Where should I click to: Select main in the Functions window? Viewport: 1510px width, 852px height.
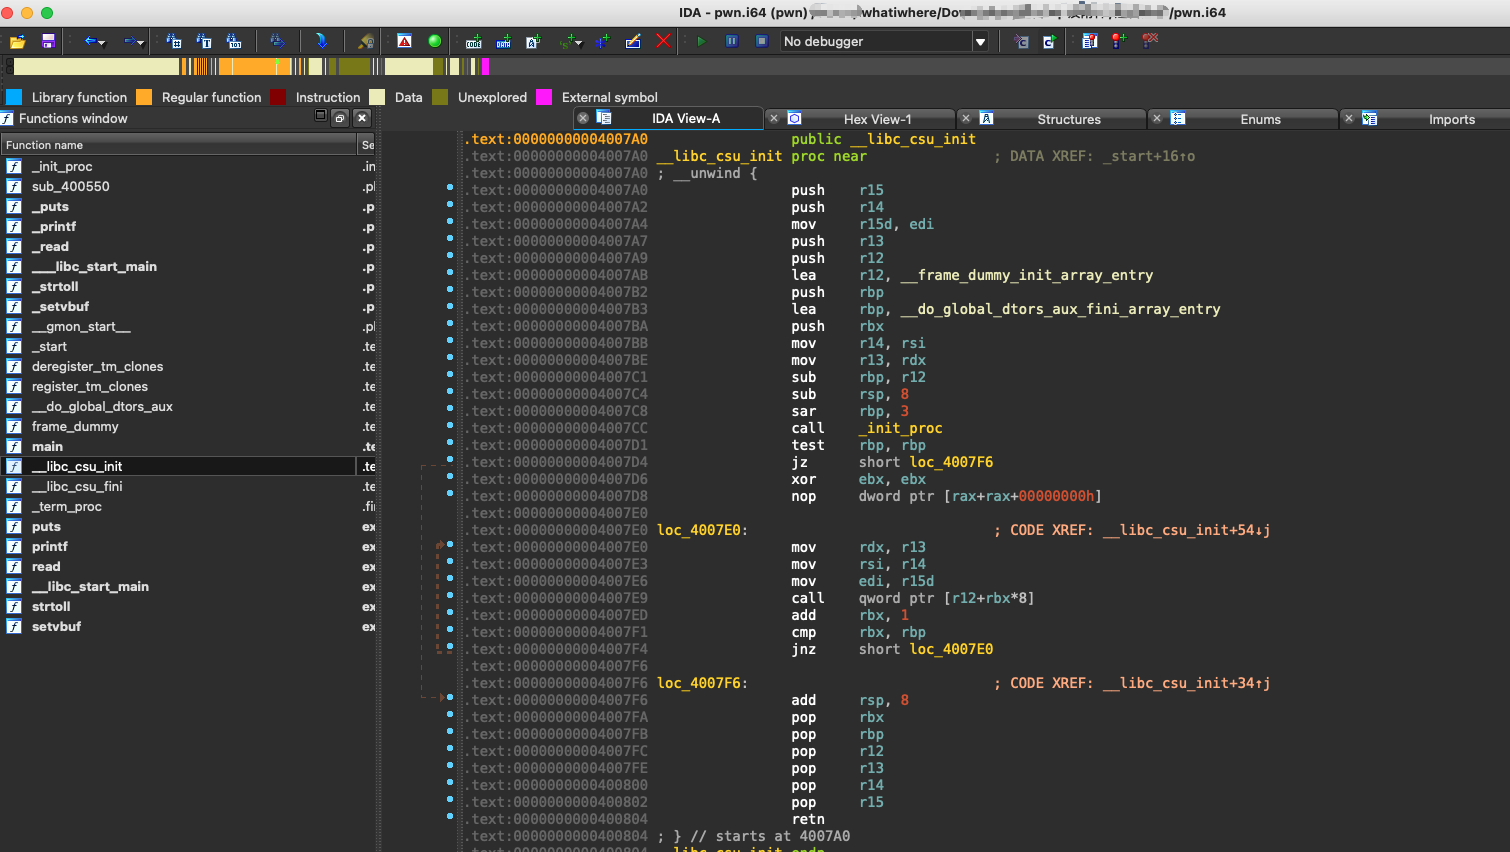[47, 446]
